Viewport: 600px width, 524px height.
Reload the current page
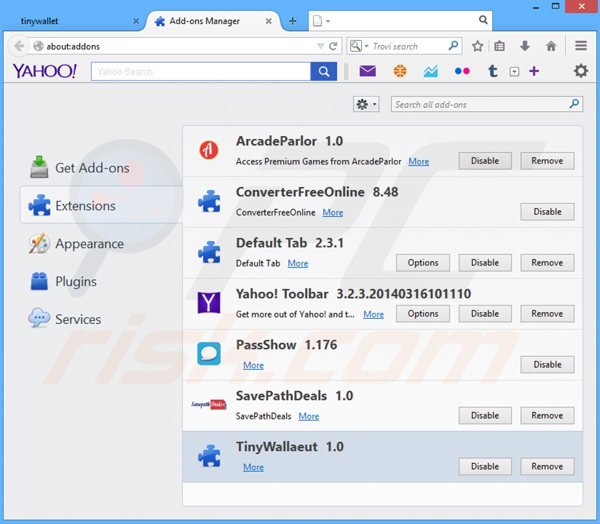[x=333, y=46]
